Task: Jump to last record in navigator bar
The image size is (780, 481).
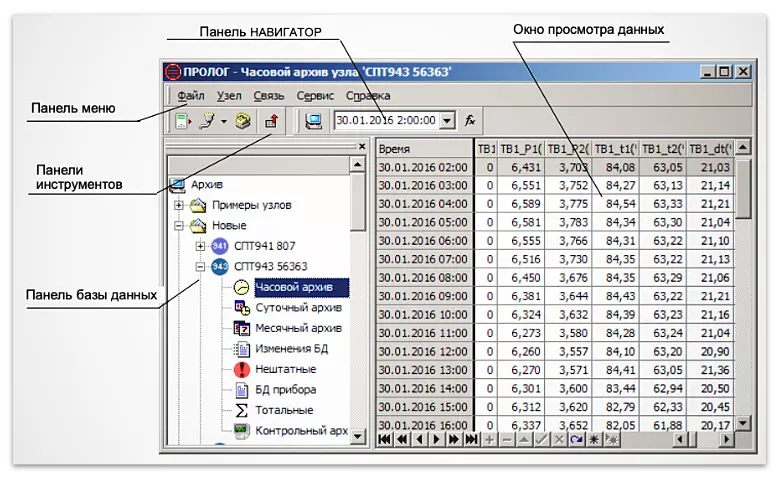Action: point(470,439)
